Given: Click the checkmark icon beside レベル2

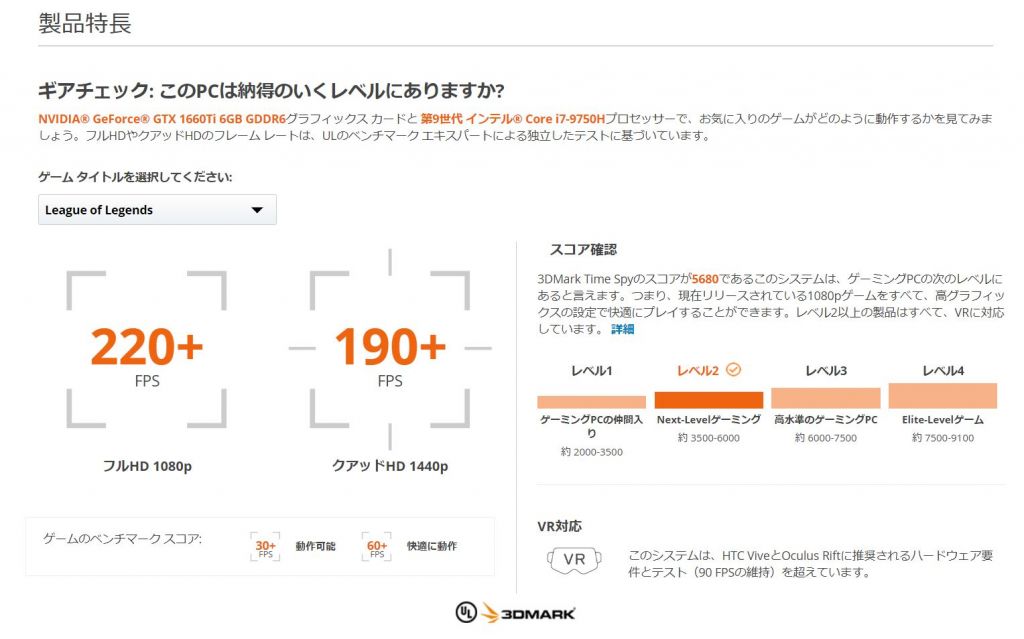Looking at the screenshot, I should click(x=733, y=370).
